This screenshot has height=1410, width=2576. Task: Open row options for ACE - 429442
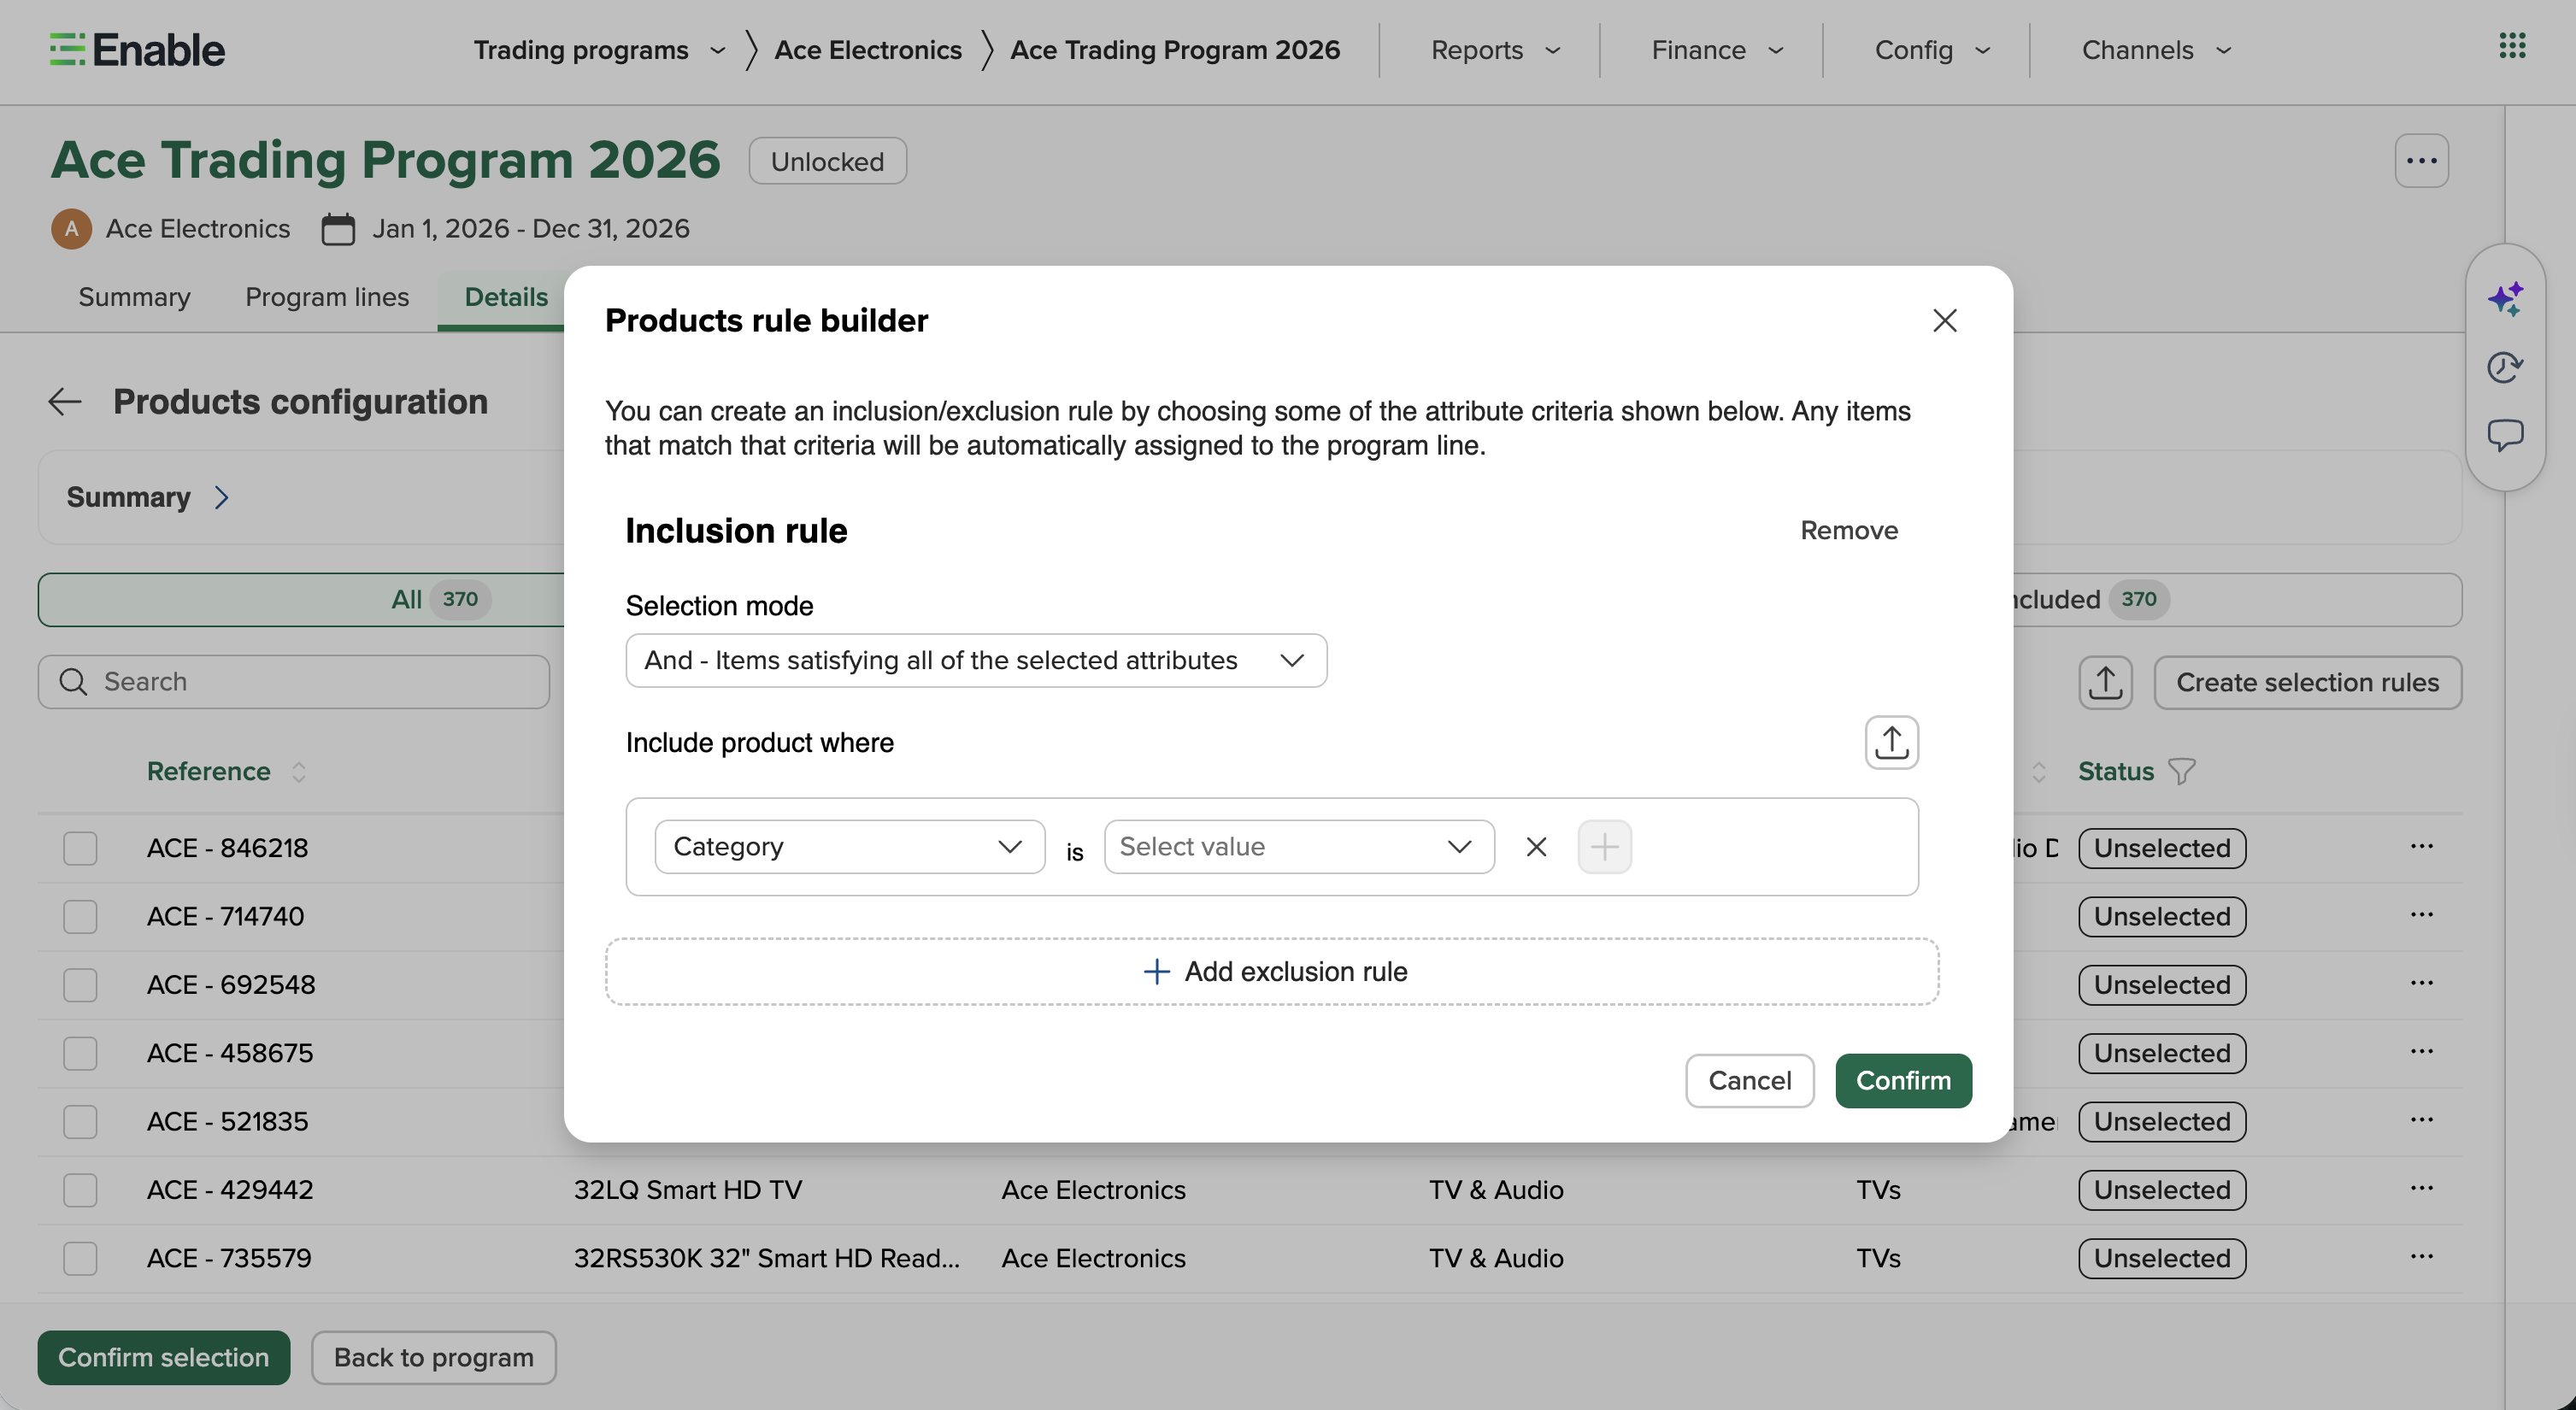click(x=2421, y=1188)
